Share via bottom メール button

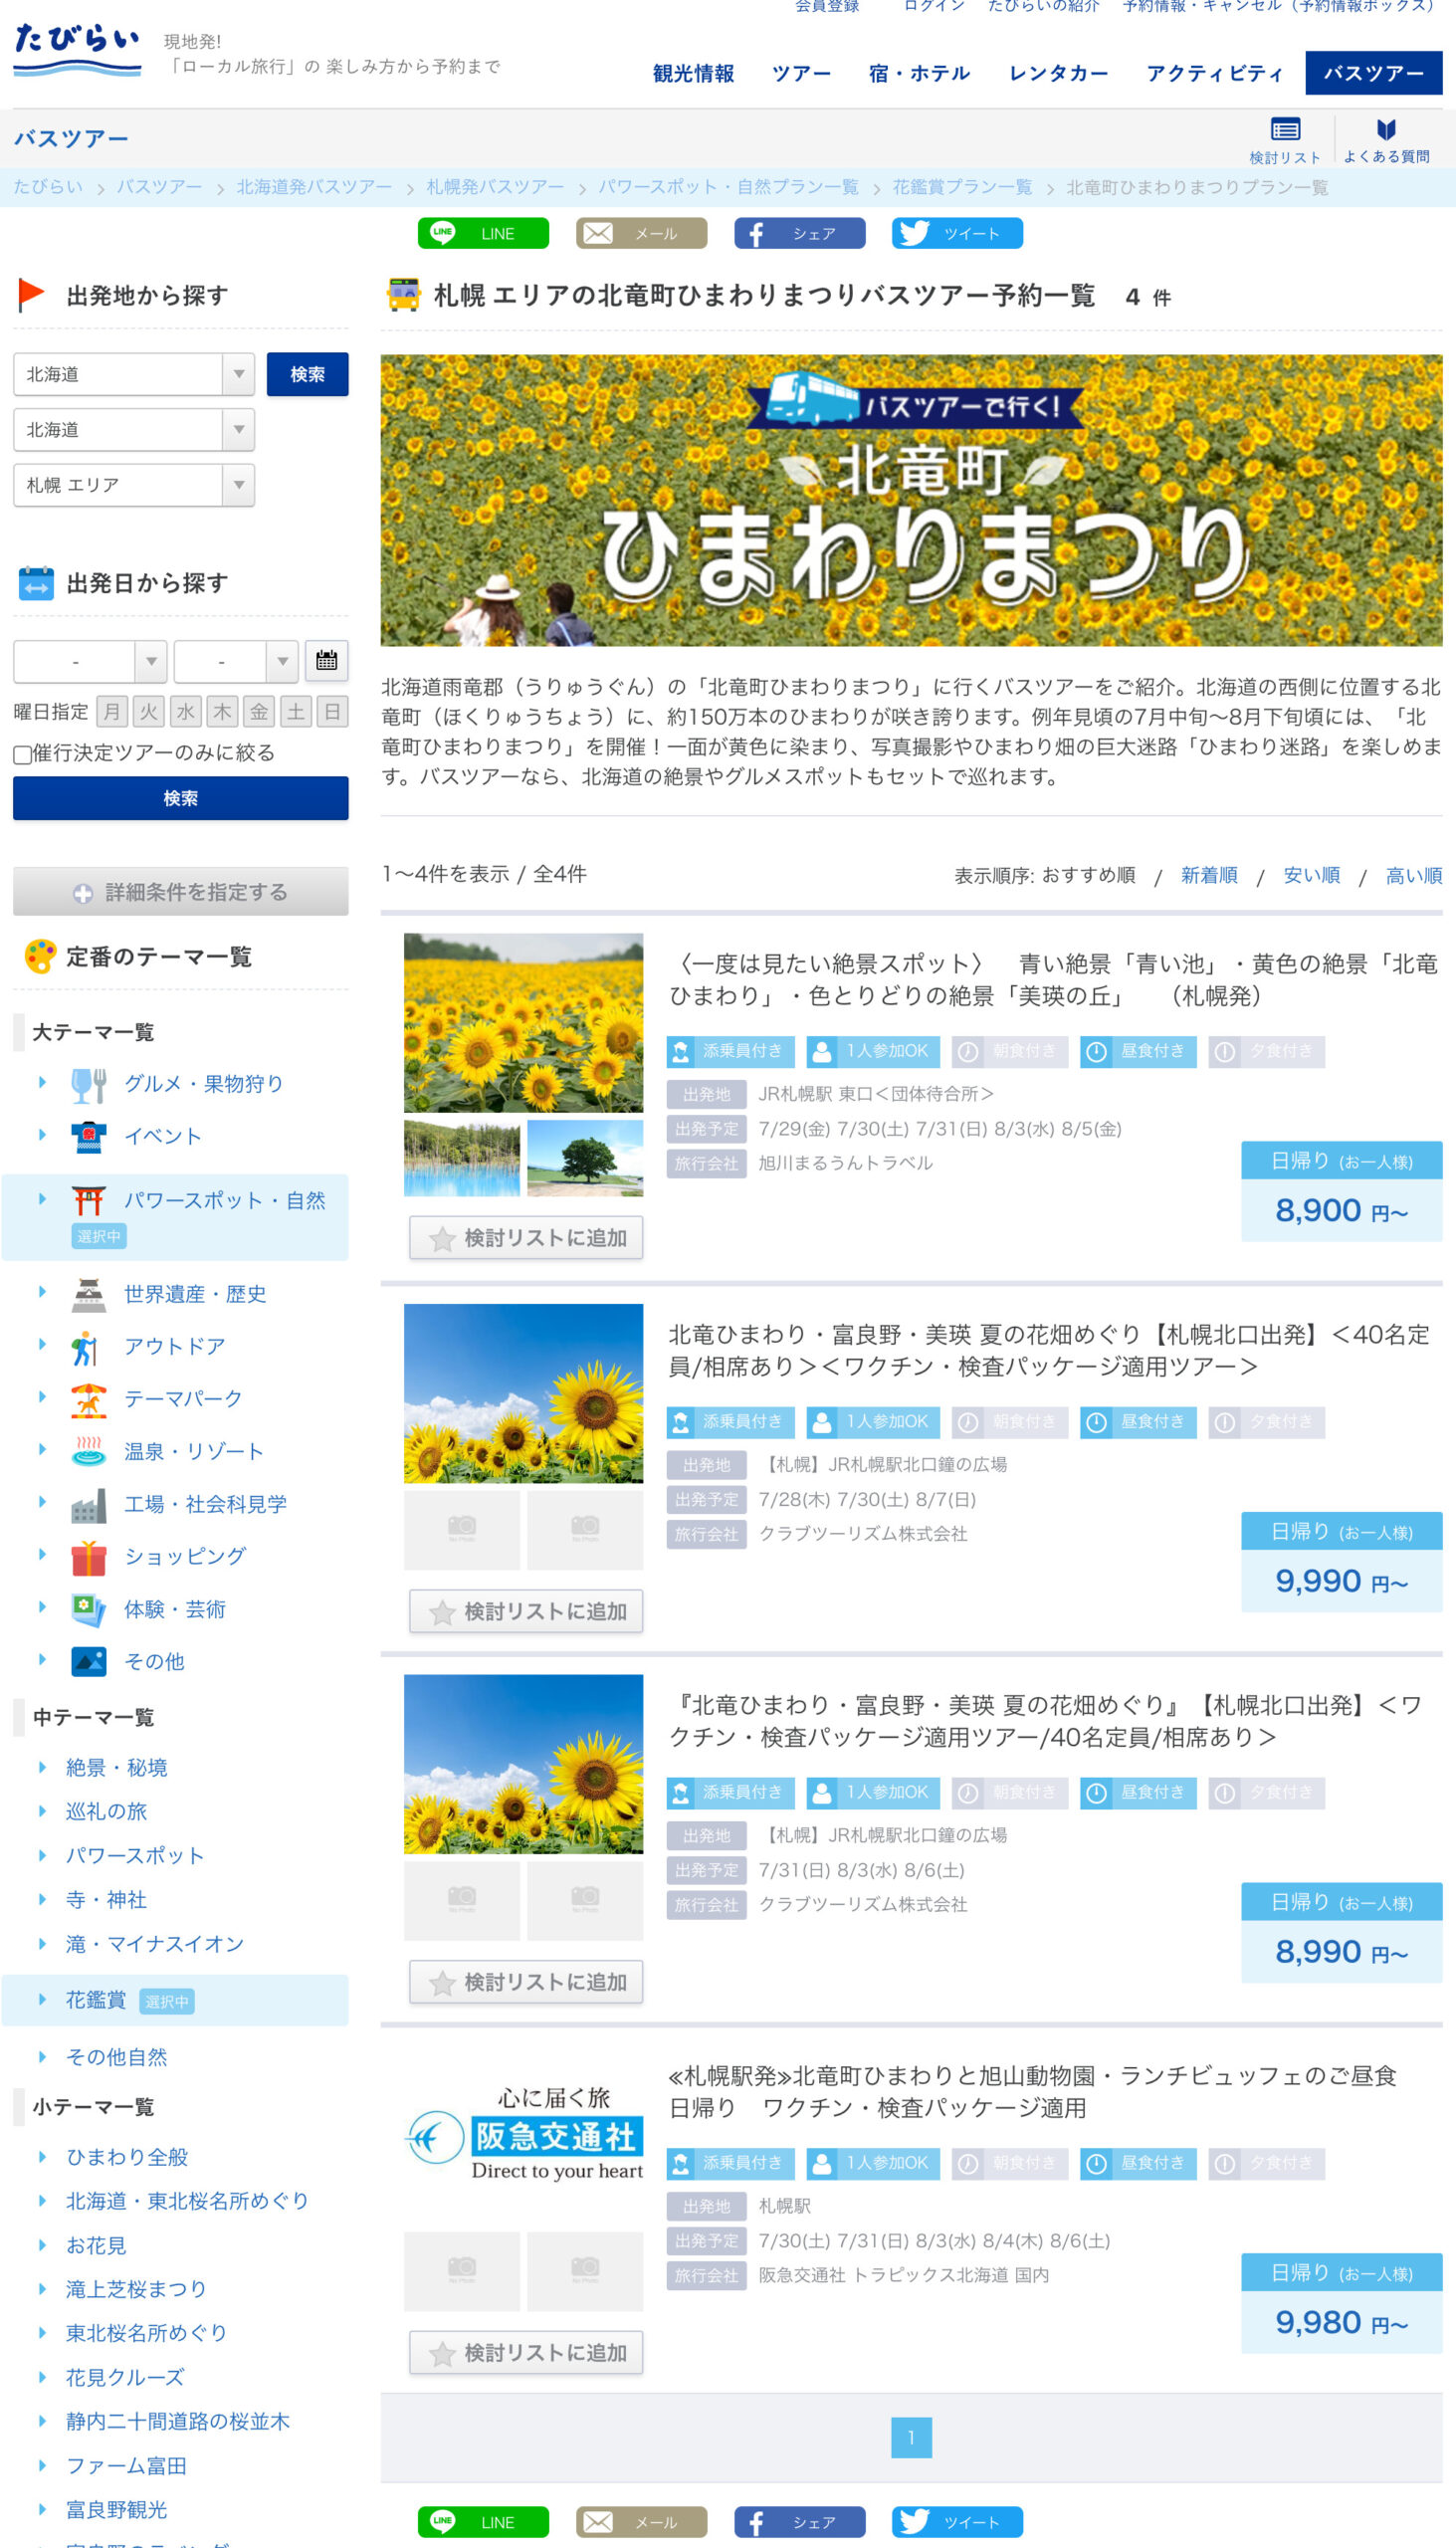pos(641,2521)
